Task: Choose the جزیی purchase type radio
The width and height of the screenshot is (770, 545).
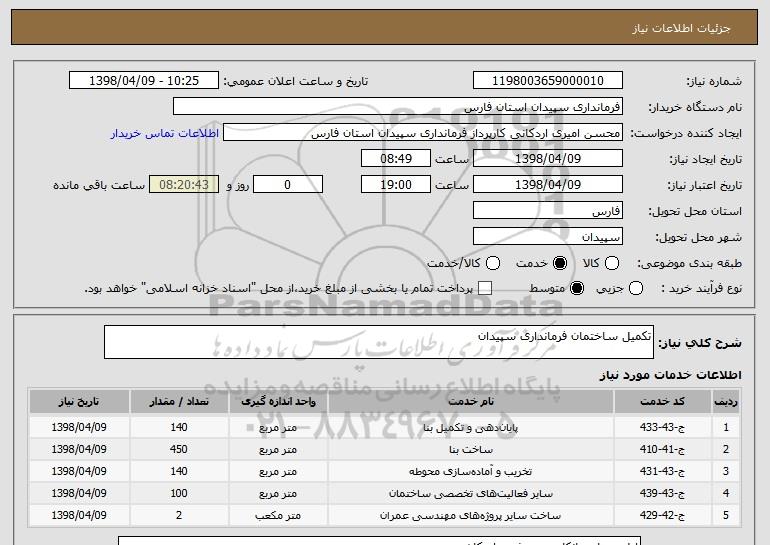Action: (x=635, y=288)
